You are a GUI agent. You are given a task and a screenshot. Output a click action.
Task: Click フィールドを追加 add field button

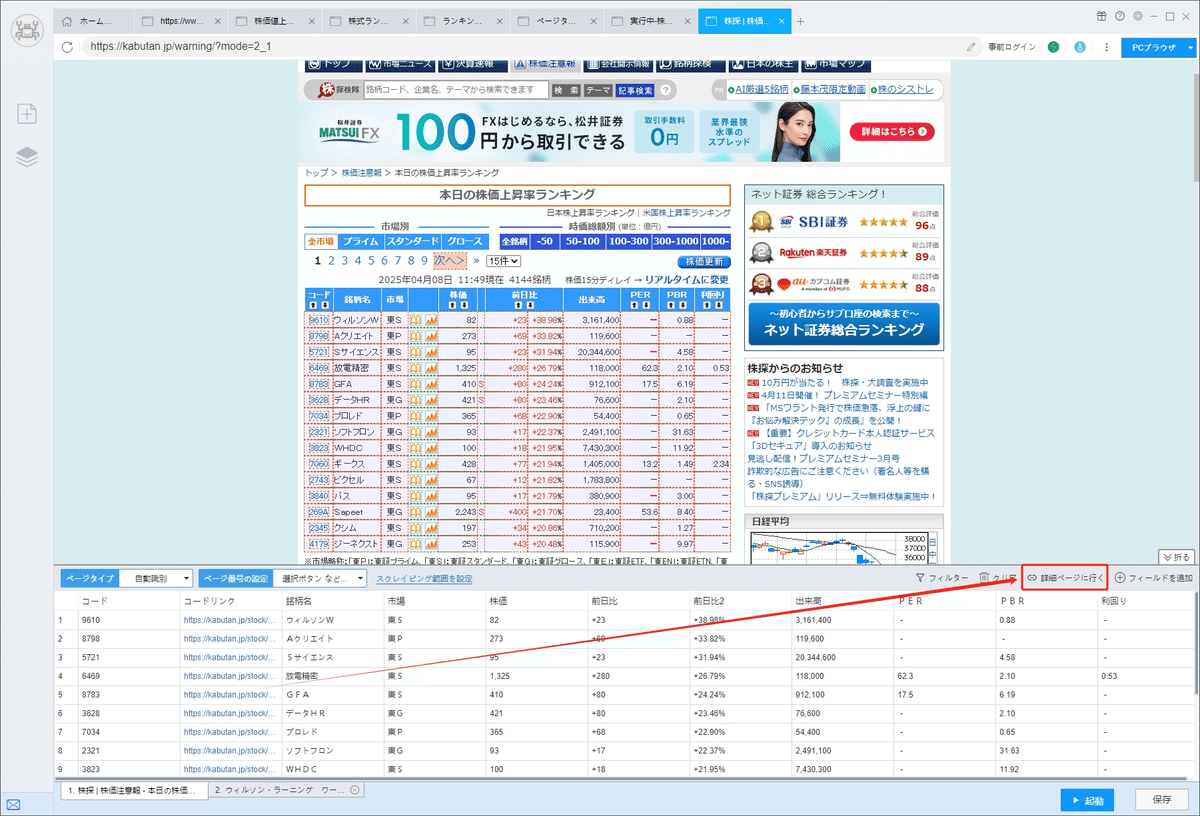tap(1153, 578)
